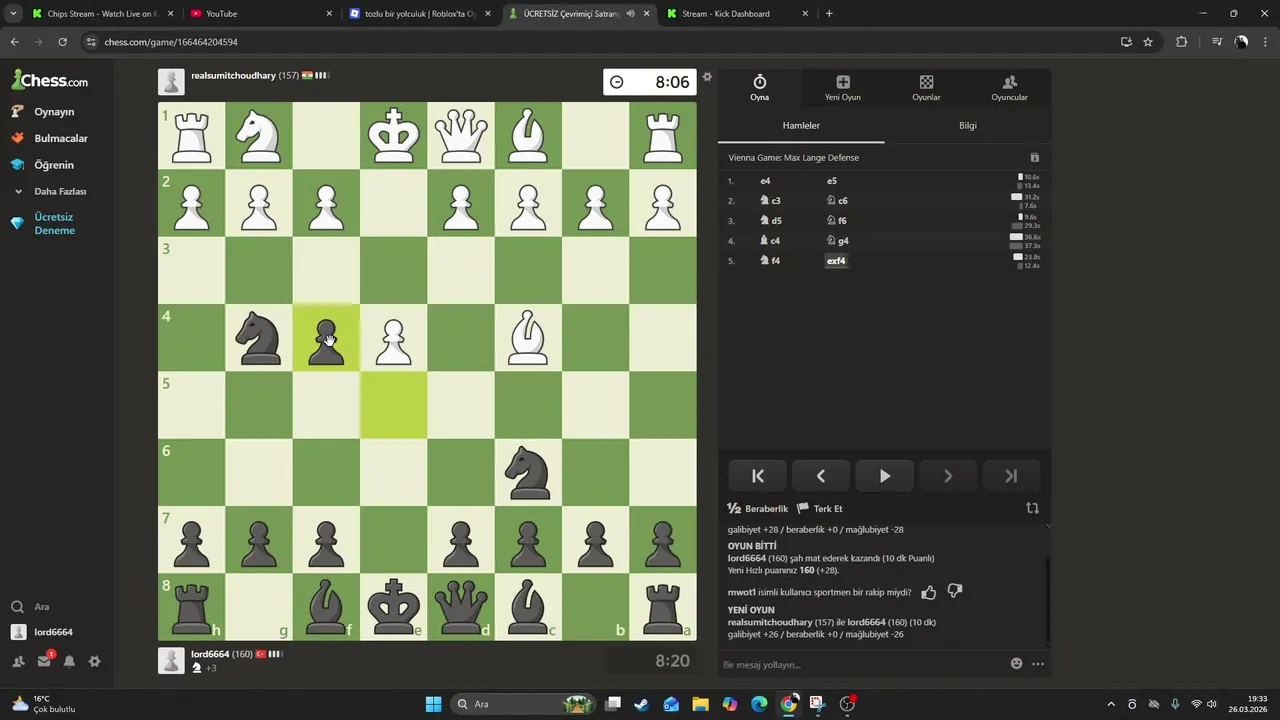Select knight move g4 in move list
The height and width of the screenshot is (720, 1280).
(837, 241)
